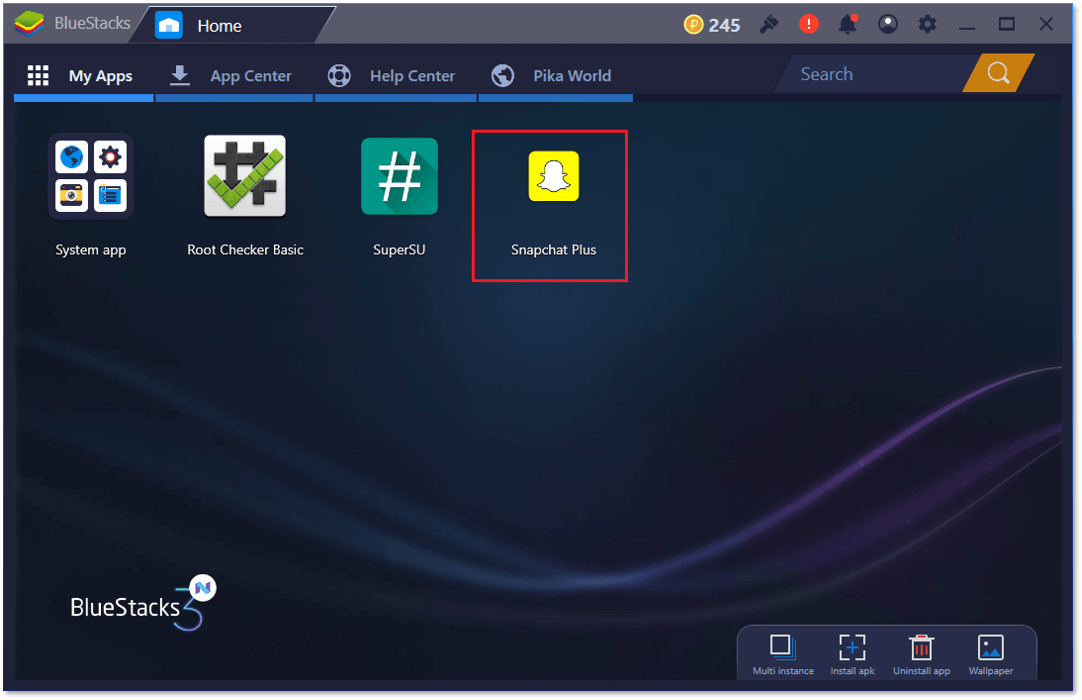The height and width of the screenshot is (700, 1082).
Task: Open the Help Center tab
Action: pyautogui.click(x=395, y=76)
